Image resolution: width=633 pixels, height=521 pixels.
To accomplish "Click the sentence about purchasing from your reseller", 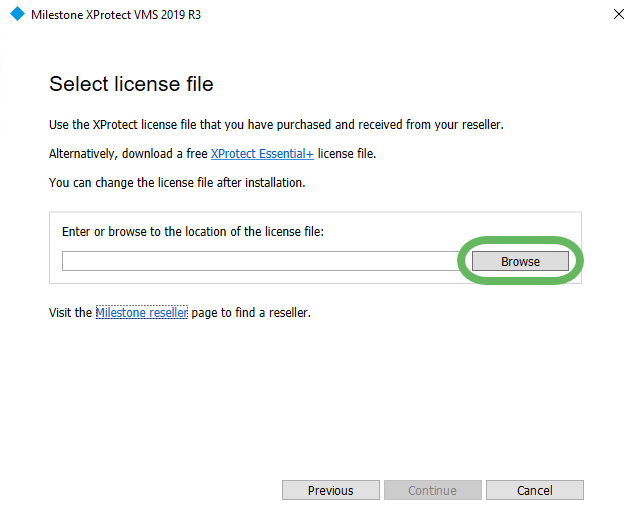I will (276, 125).
